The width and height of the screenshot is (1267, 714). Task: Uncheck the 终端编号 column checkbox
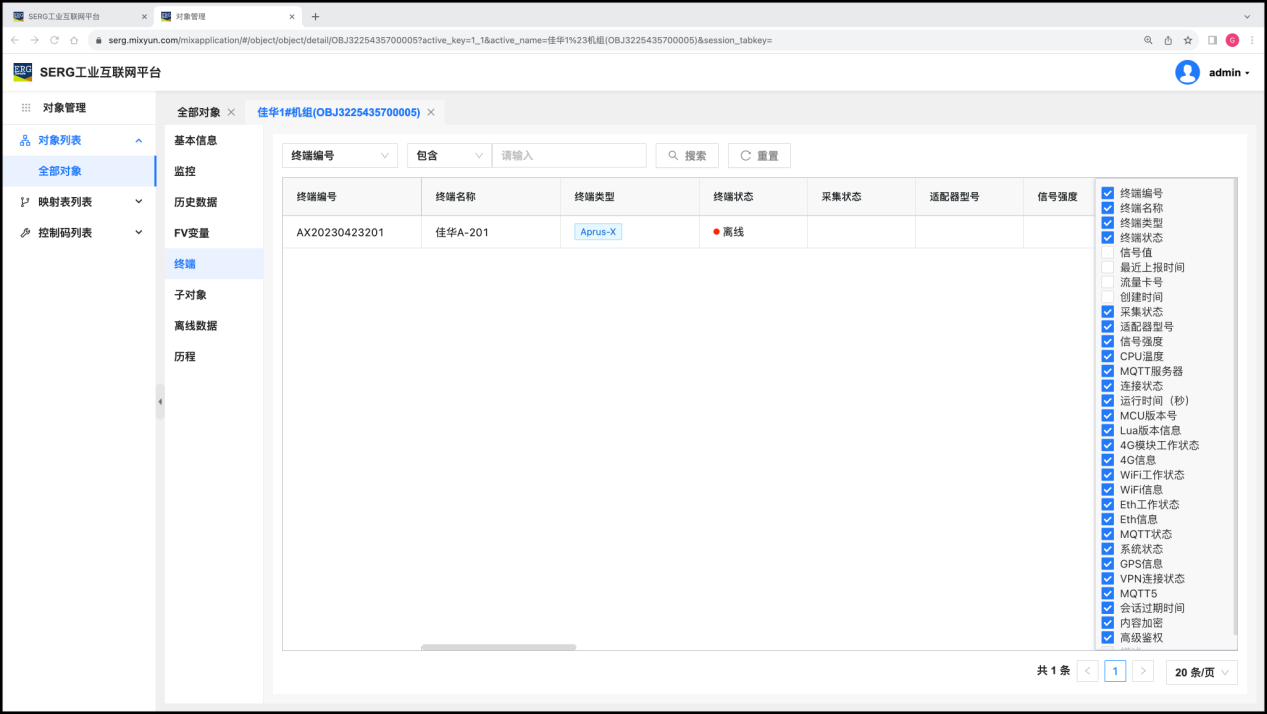tap(1107, 193)
